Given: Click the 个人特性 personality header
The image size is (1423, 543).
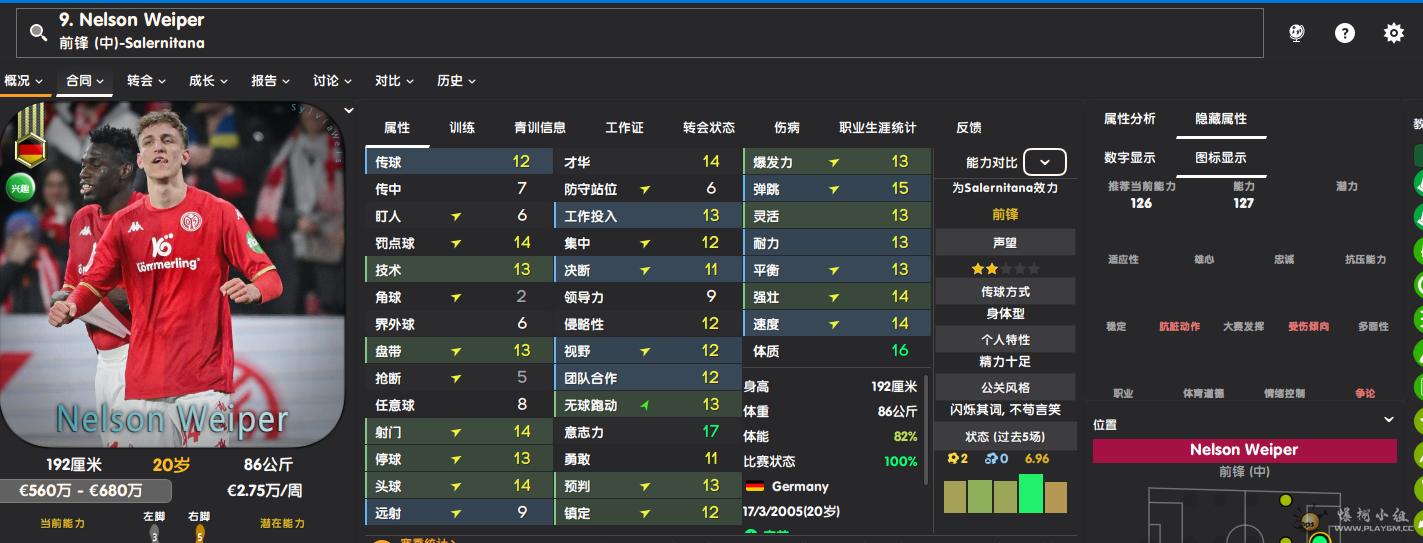Looking at the screenshot, I should click(x=1005, y=340).
